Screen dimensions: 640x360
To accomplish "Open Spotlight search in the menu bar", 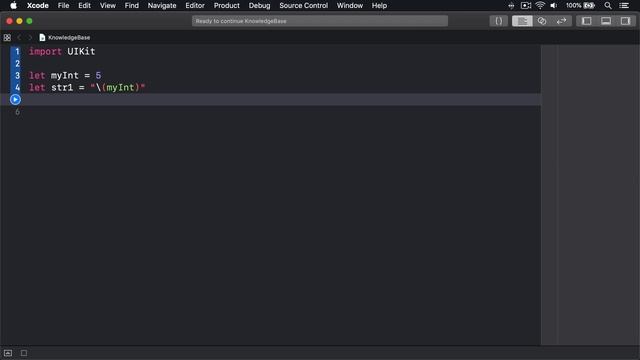I will point(608,5).
